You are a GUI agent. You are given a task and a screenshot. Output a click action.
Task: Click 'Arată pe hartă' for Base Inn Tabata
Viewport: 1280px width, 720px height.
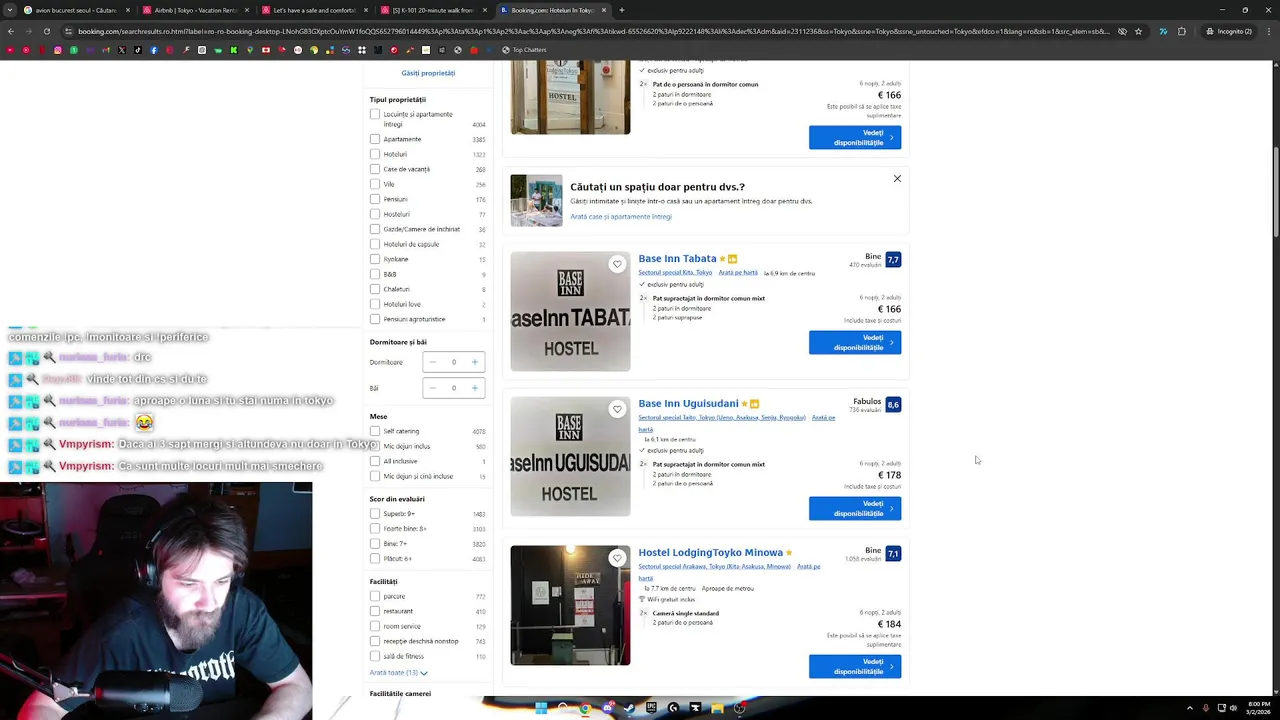738,273
